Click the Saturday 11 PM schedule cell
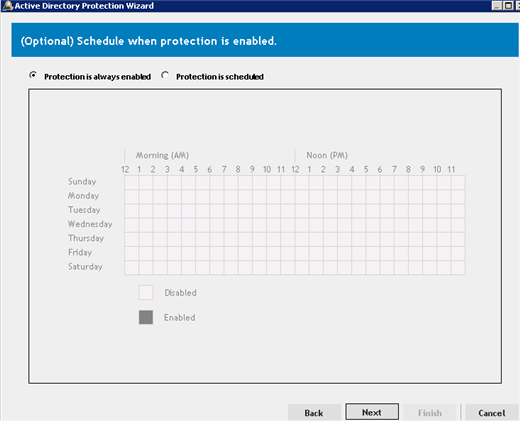The width and height of the screenshot is (520, 421). (458, 268)
